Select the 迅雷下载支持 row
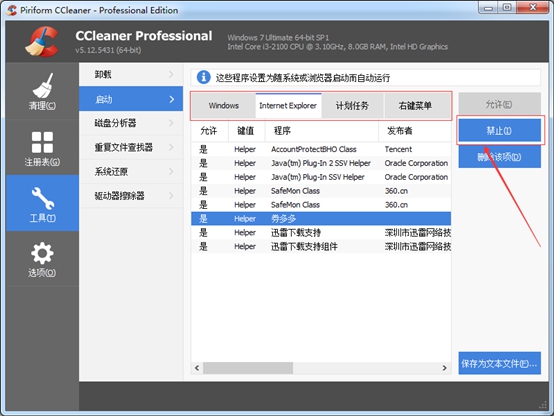The height and width of the screenshot is (416, 554). [x=321, y=232]
